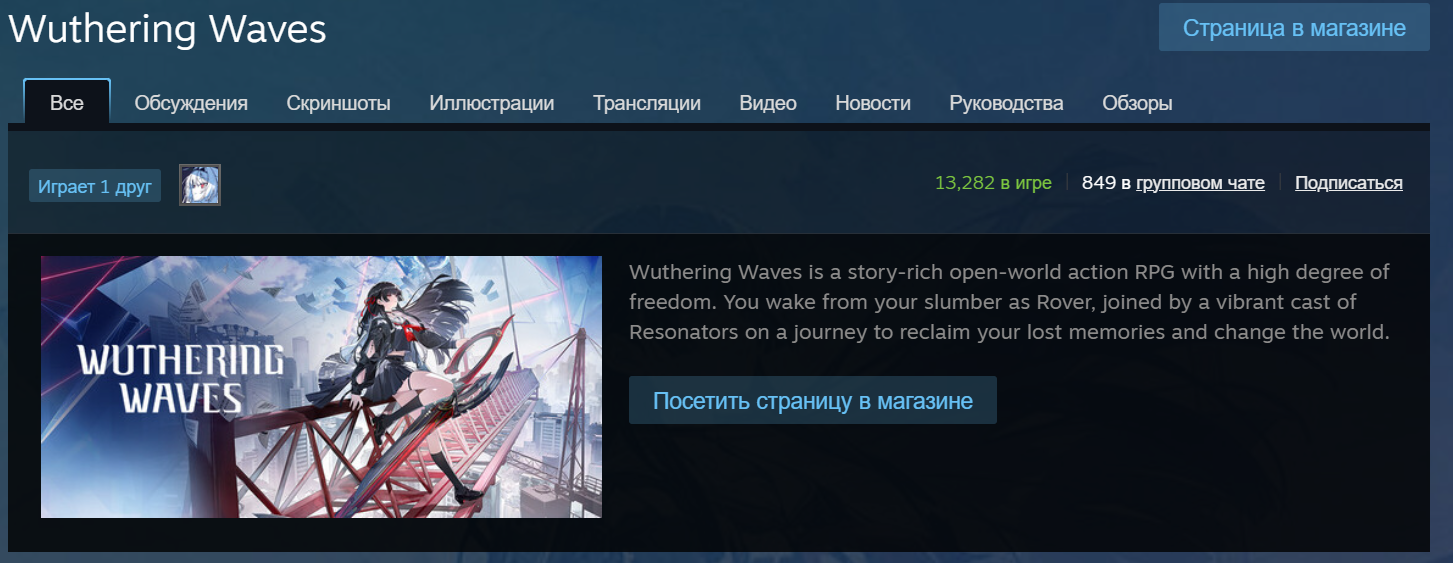This screenshot has height=563, width=1453.
Task: Go to the 'Иллюстрации' tab
Action: pos(492,103)
